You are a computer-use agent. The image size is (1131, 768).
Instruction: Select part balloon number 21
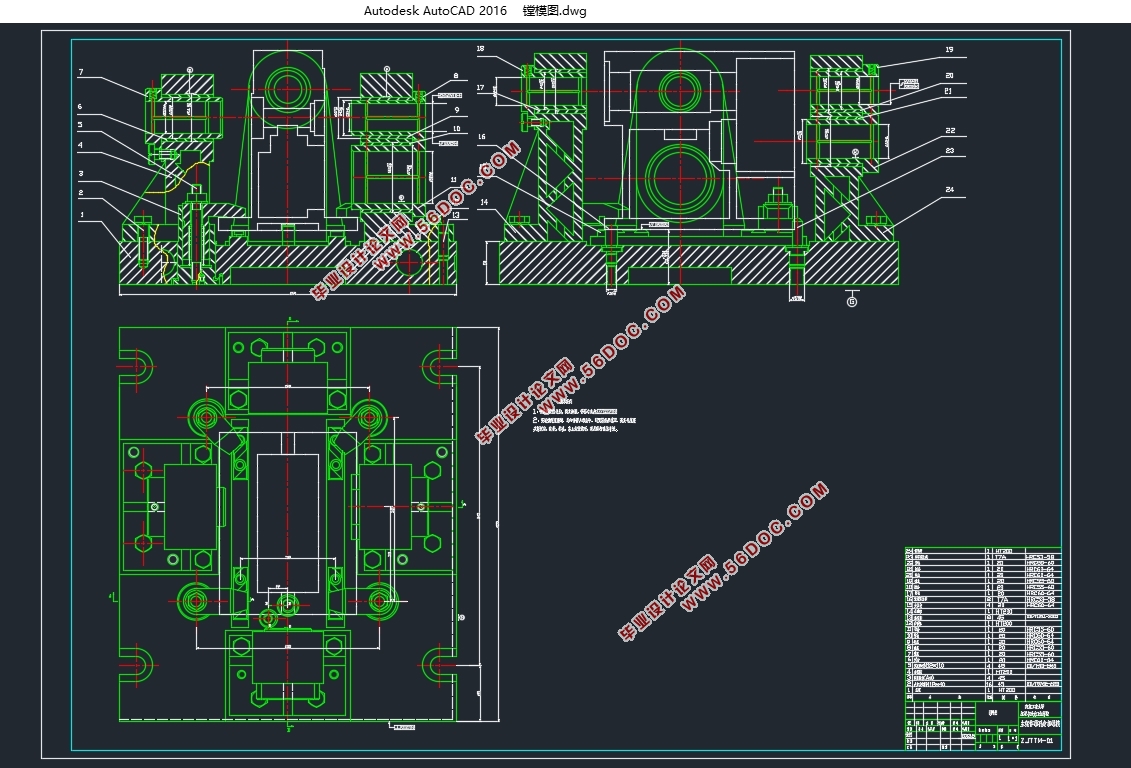[x=949, y=92]
